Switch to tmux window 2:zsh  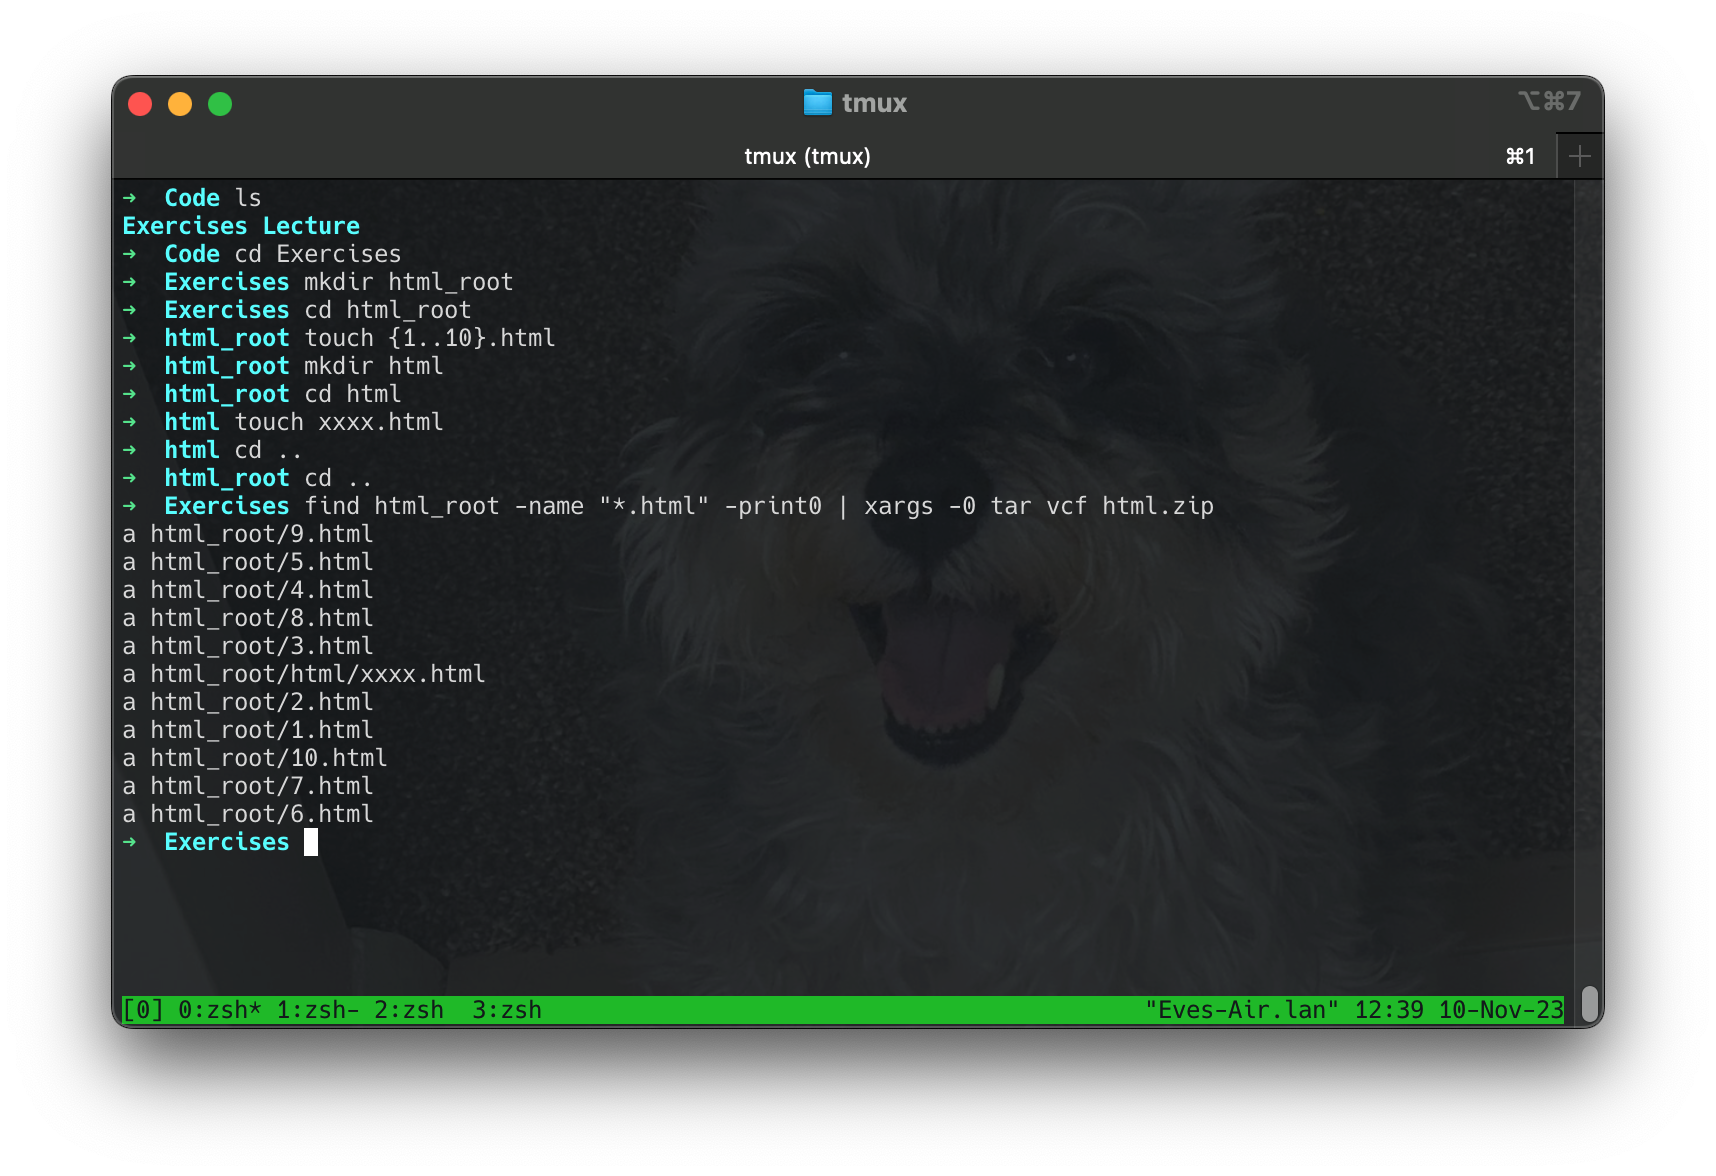click(410, 1009)
